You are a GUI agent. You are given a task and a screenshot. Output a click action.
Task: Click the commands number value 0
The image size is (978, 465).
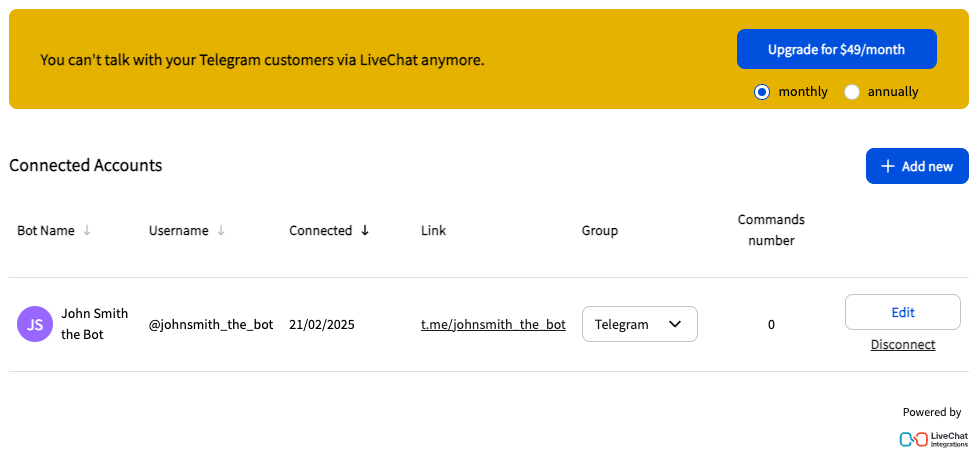pos(771,325)
